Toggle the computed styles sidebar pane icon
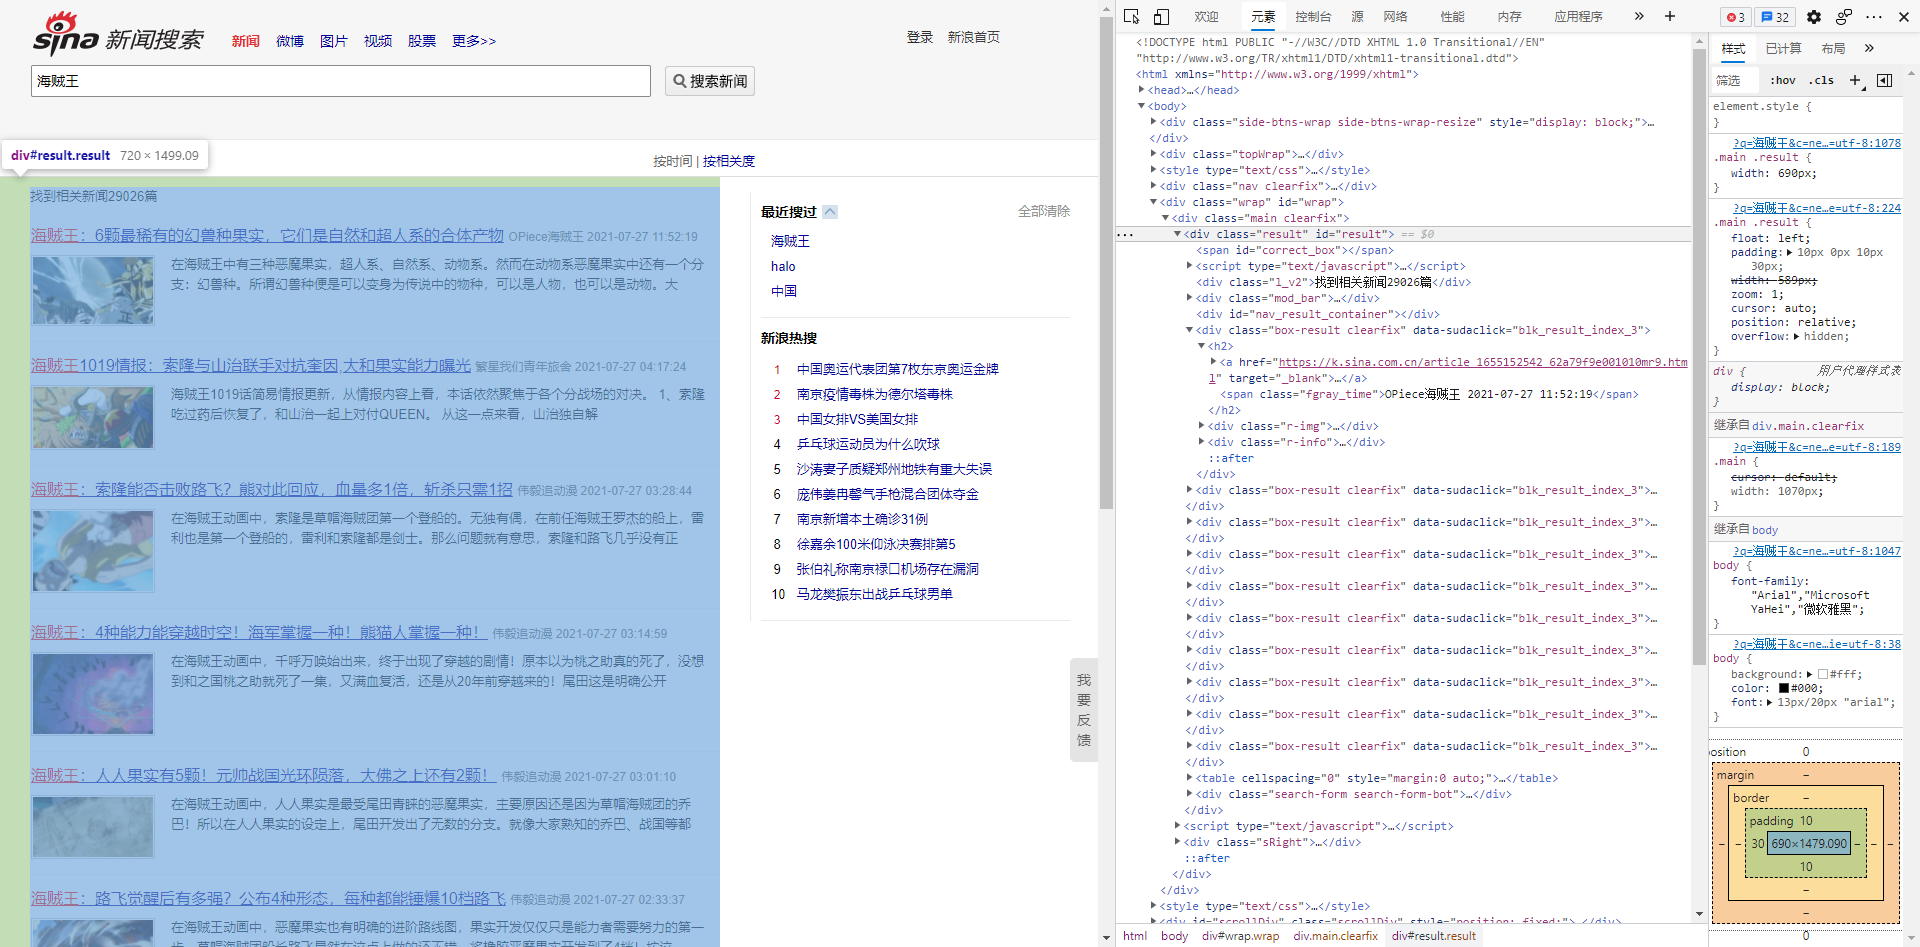The width and height of the screenshot is (1920, 947). (x=1884, y=80)
